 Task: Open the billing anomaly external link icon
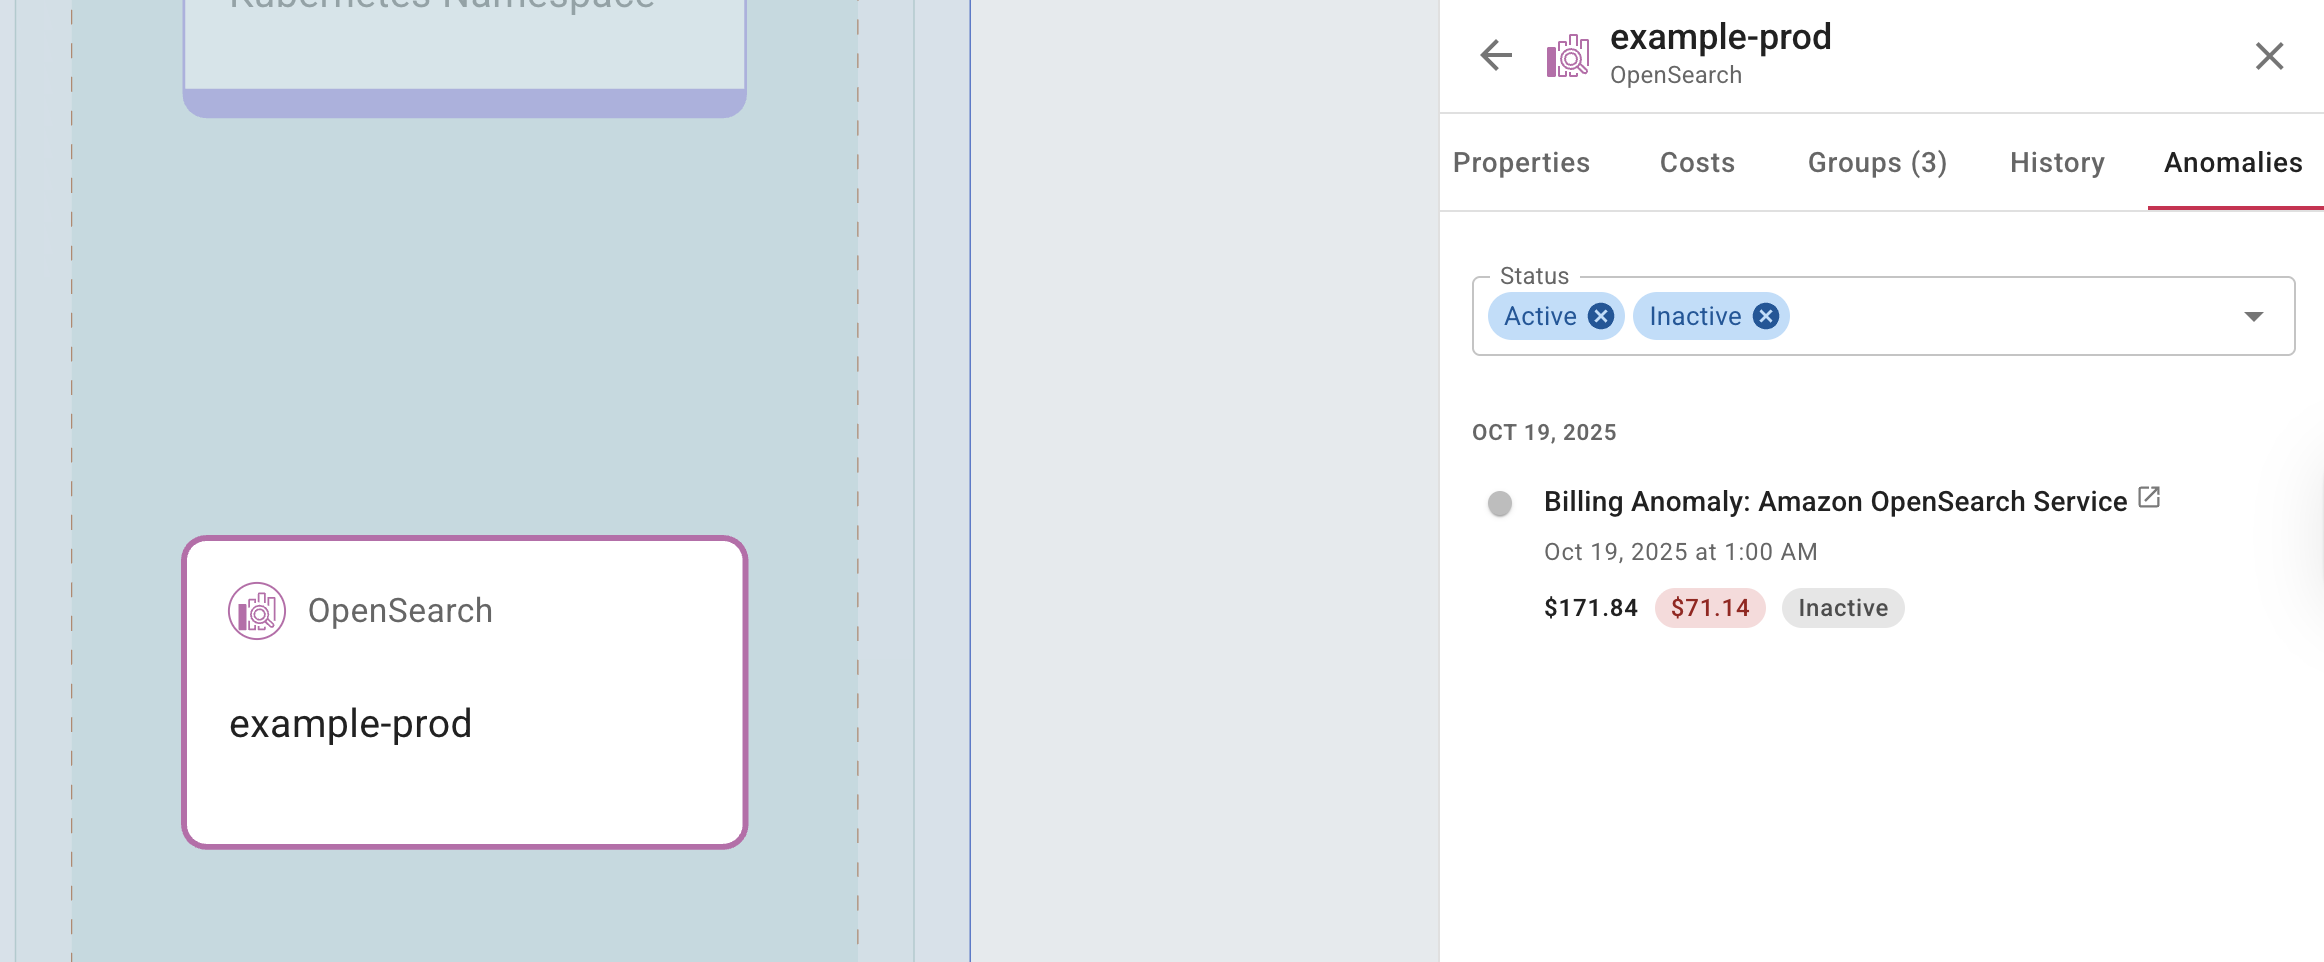coord(2149,497)
